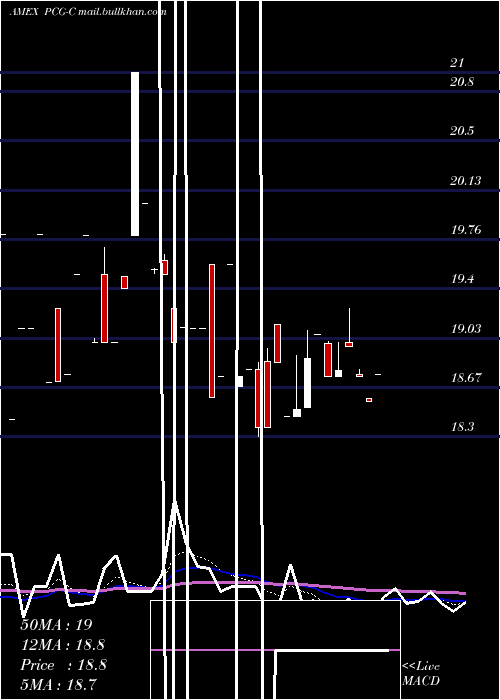The width and height of the screenshot is (500, 700).
Task: Click the 20.5 price axis label
Action: coord(462,131)
